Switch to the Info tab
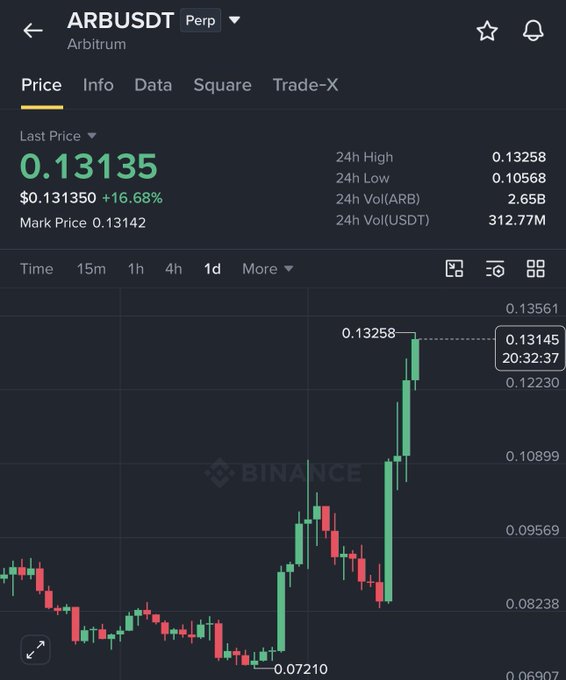 [98, 85]
